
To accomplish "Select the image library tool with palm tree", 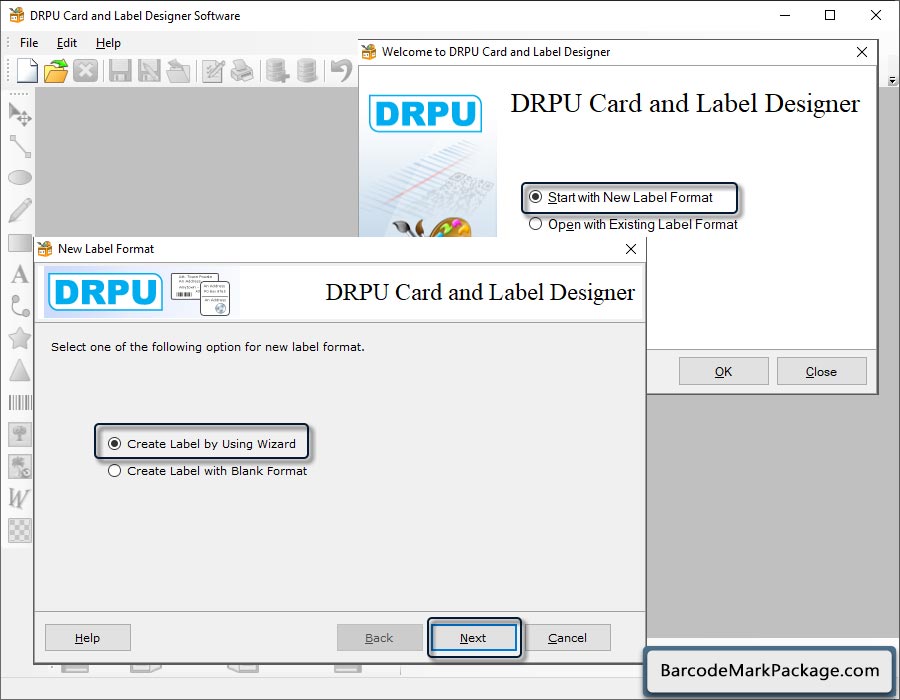I will pyautogui.click(x=20, y=466).
